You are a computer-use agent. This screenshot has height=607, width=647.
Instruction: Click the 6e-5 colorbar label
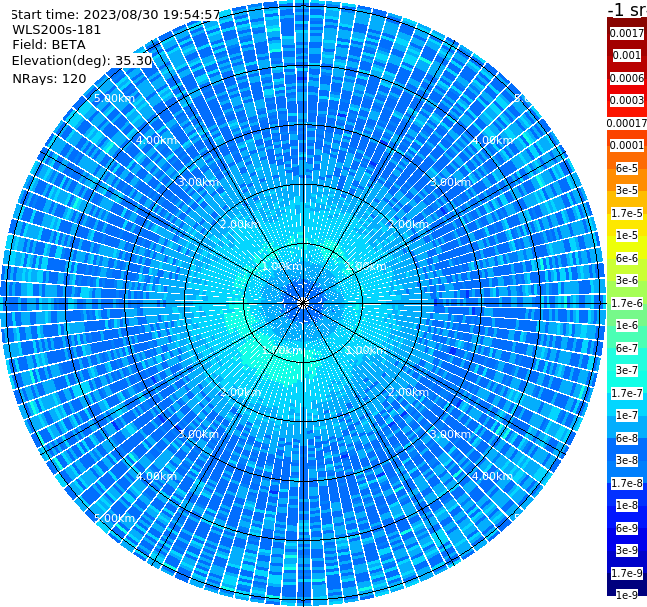click(627, 168)
